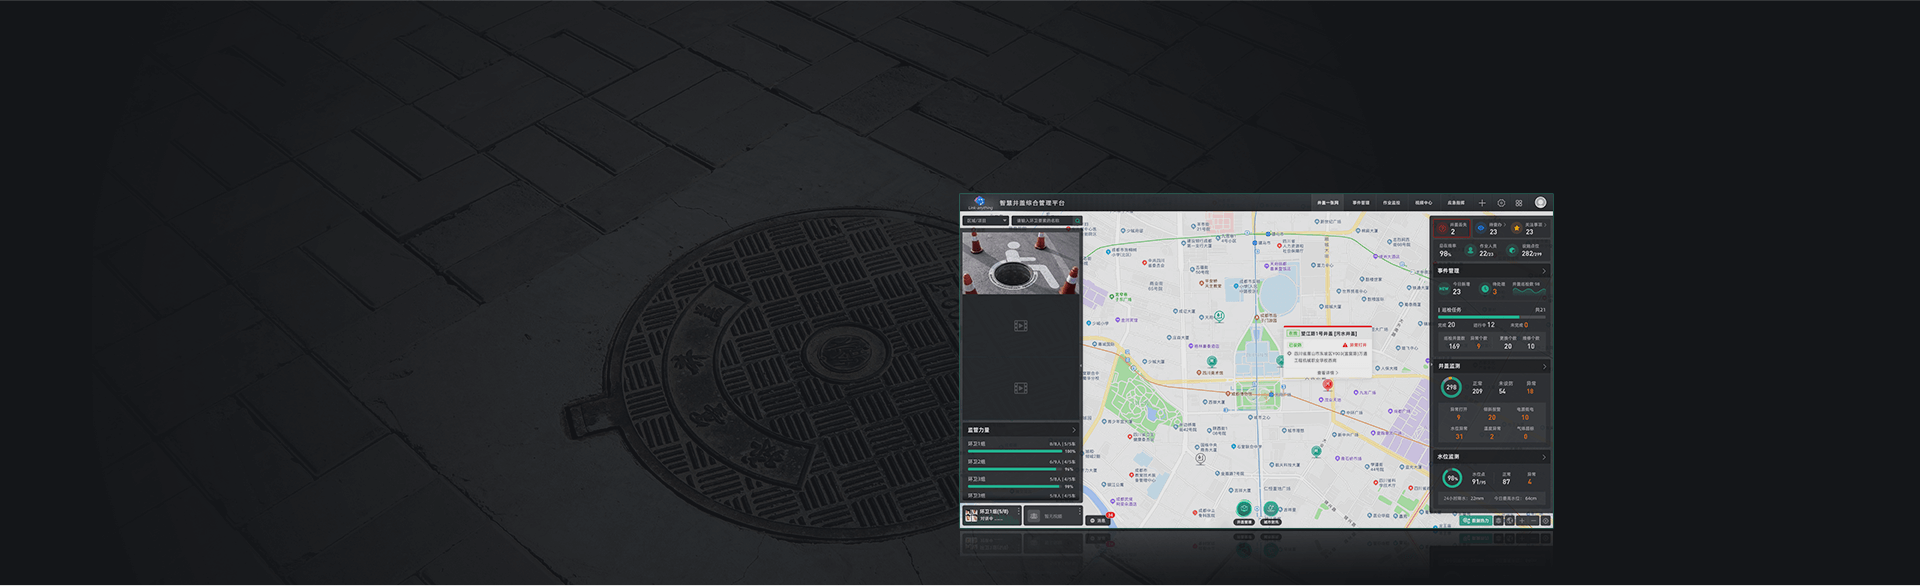1920x586 pixels.
Task: Play the second empty video placeholder
Action: click(1021, 388)
